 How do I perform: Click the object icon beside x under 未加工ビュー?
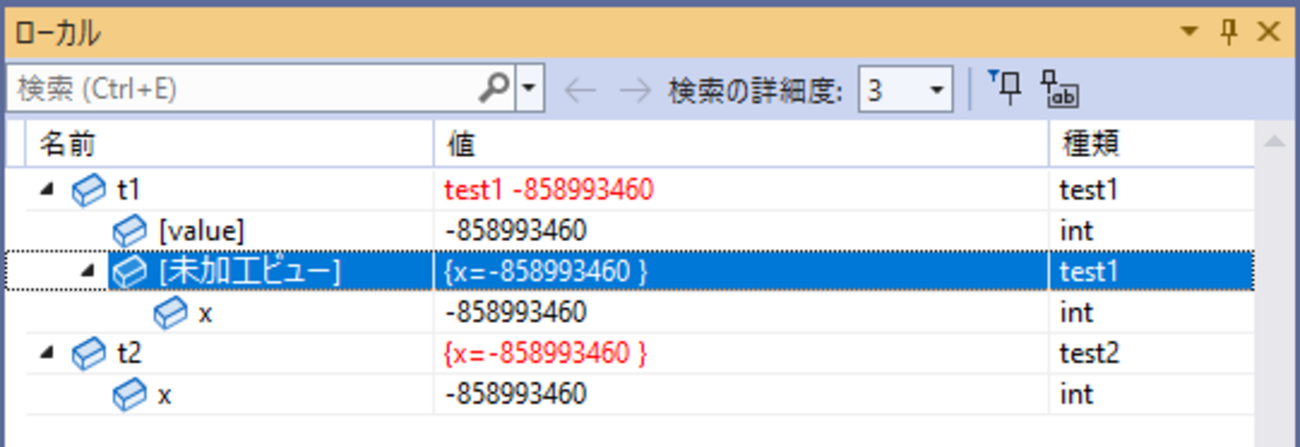(172, 312)
